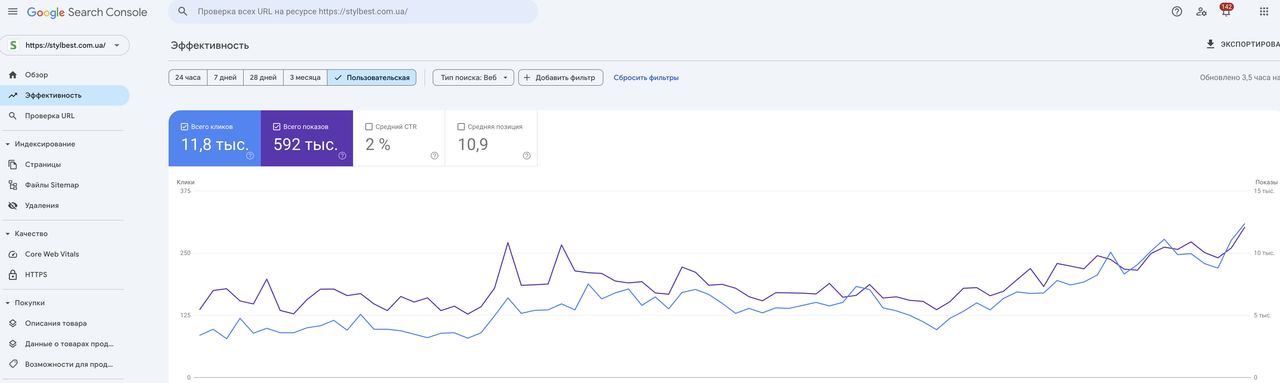Viewport: 1280px width, 383px height.
Task: Click the Возможности для прод... tag icon
Action: pos(13,364)
